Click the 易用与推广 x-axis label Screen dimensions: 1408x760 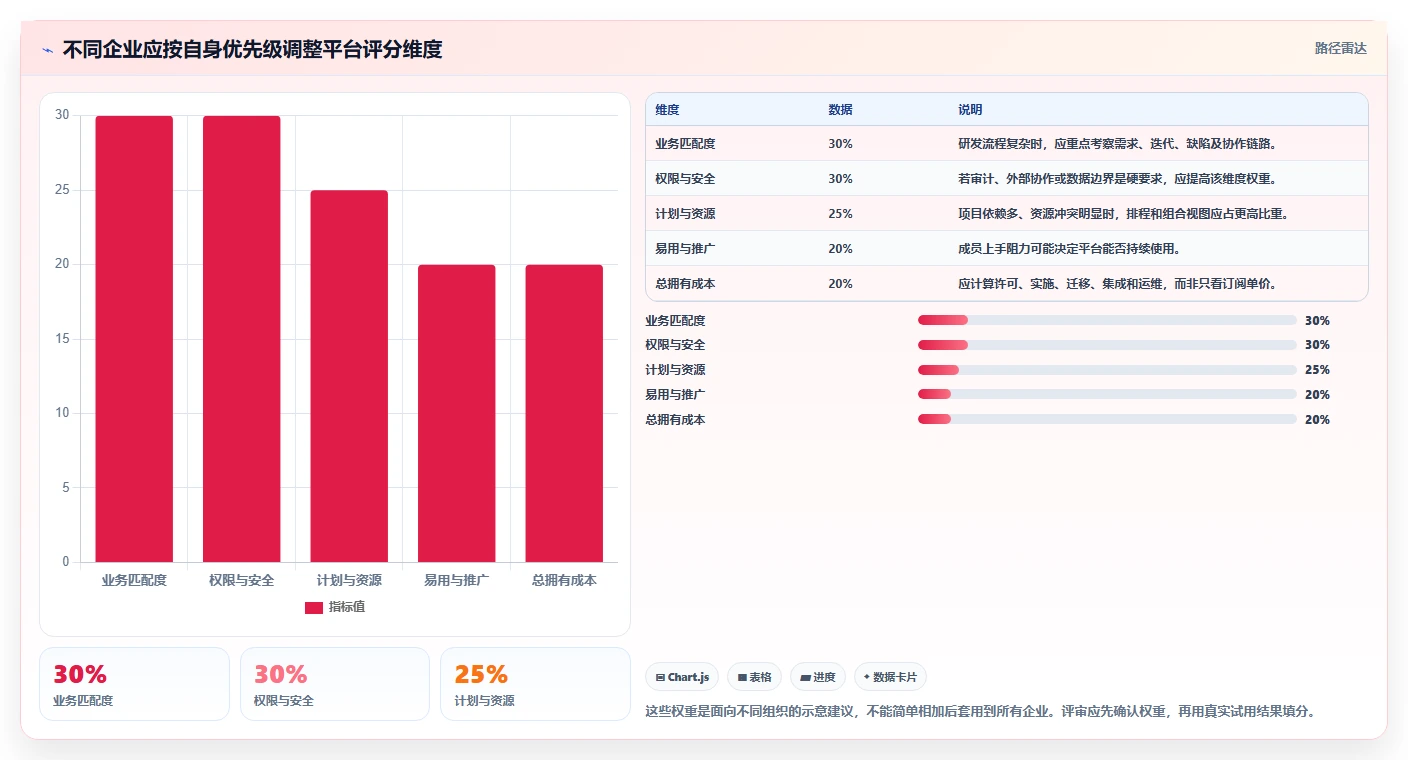(456, 580)
